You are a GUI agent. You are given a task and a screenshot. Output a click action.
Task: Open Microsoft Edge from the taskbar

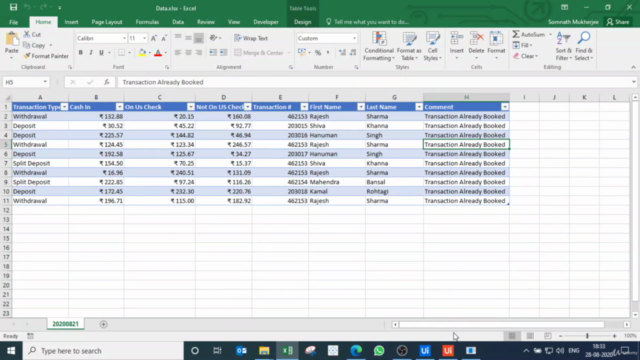pyautogui.click(x=356, y=351)
